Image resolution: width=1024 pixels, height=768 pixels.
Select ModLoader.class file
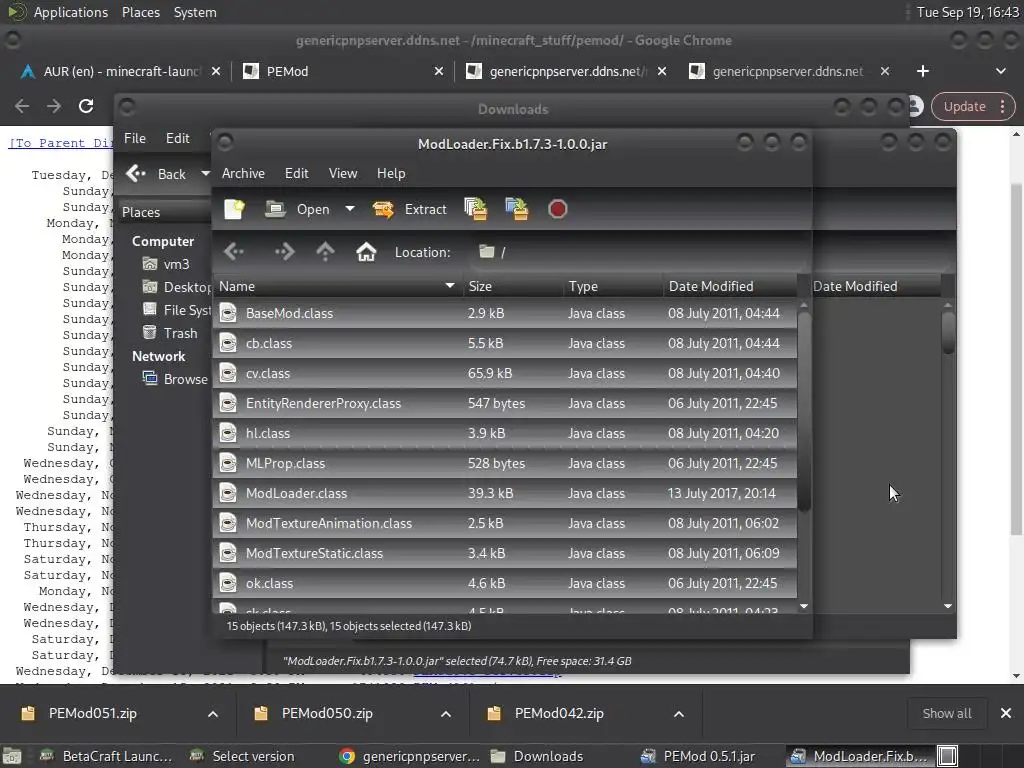coord(505,494)
